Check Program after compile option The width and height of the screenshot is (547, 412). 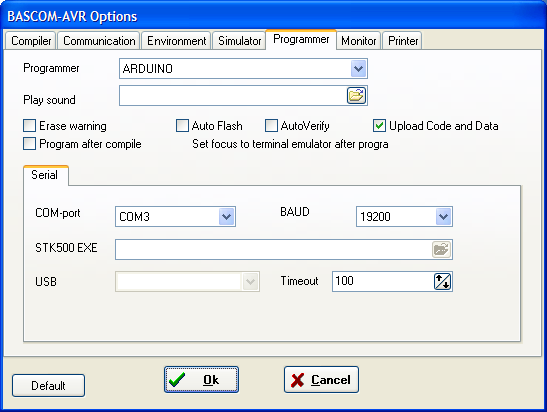[29, 143]
